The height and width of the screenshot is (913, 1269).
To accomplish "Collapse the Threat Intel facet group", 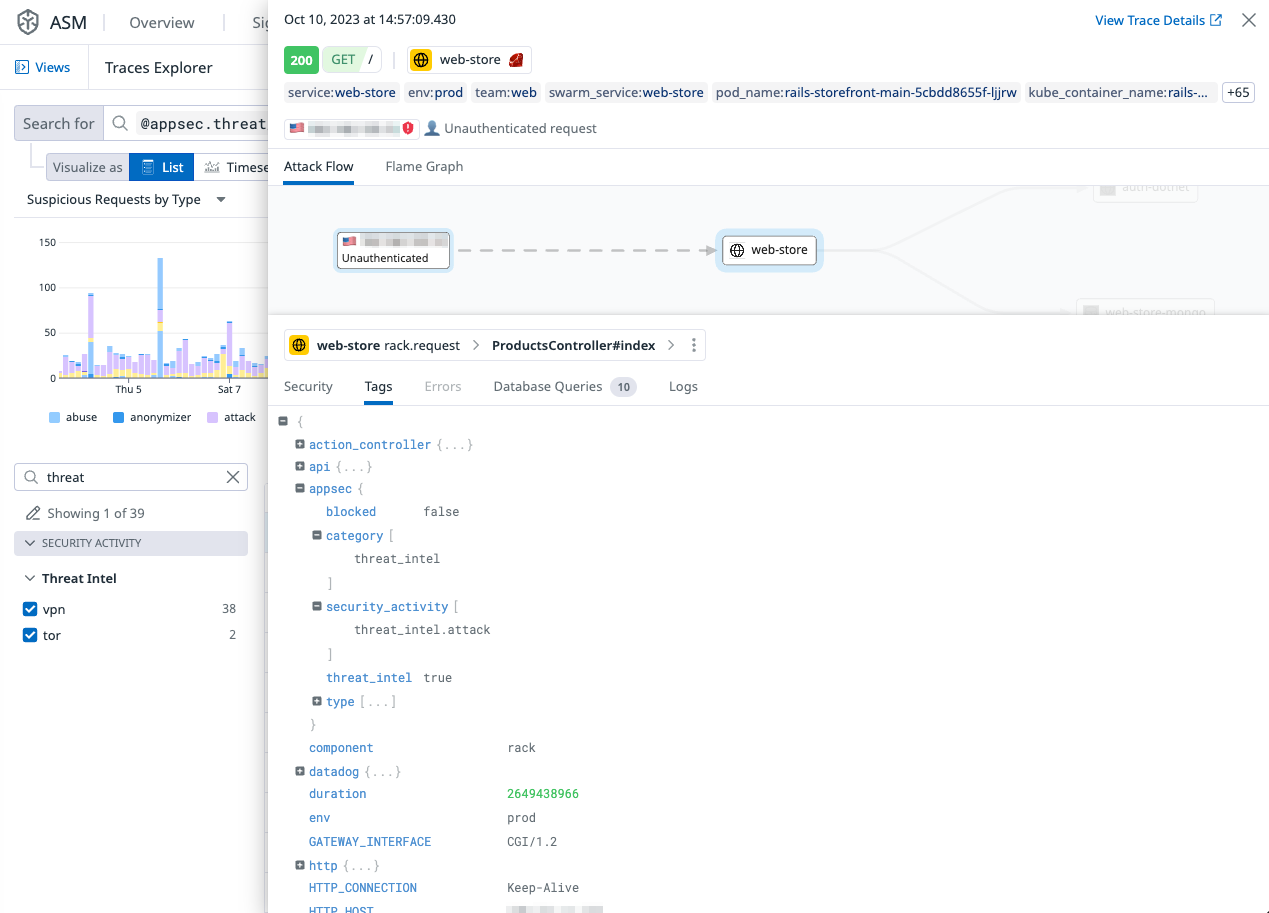I will tap(30, 578).
